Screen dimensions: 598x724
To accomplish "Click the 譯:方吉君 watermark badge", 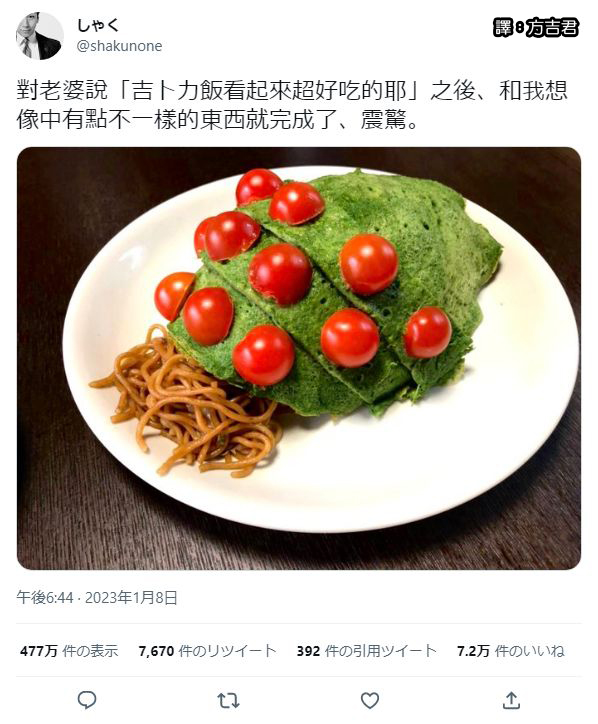I will point(536,28).
